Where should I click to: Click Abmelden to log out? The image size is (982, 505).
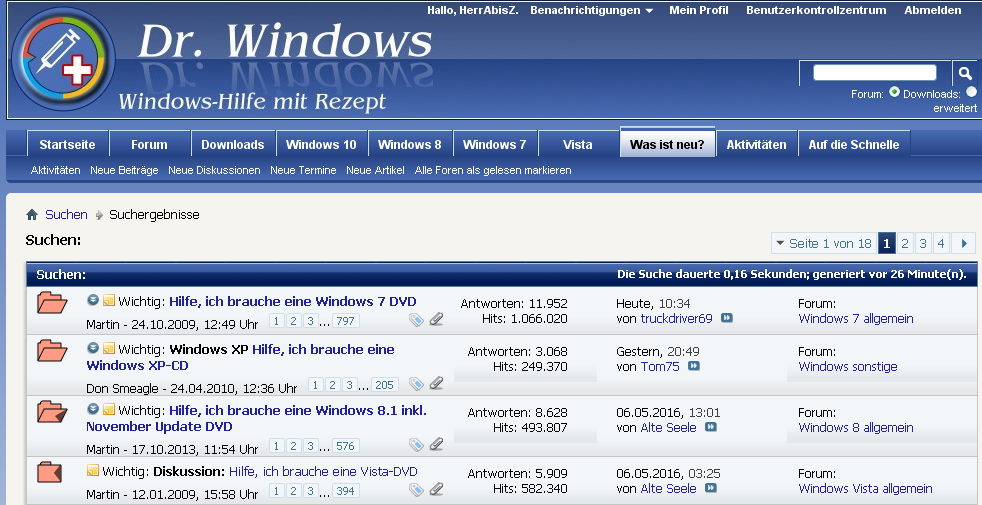(x=933, y=10)
